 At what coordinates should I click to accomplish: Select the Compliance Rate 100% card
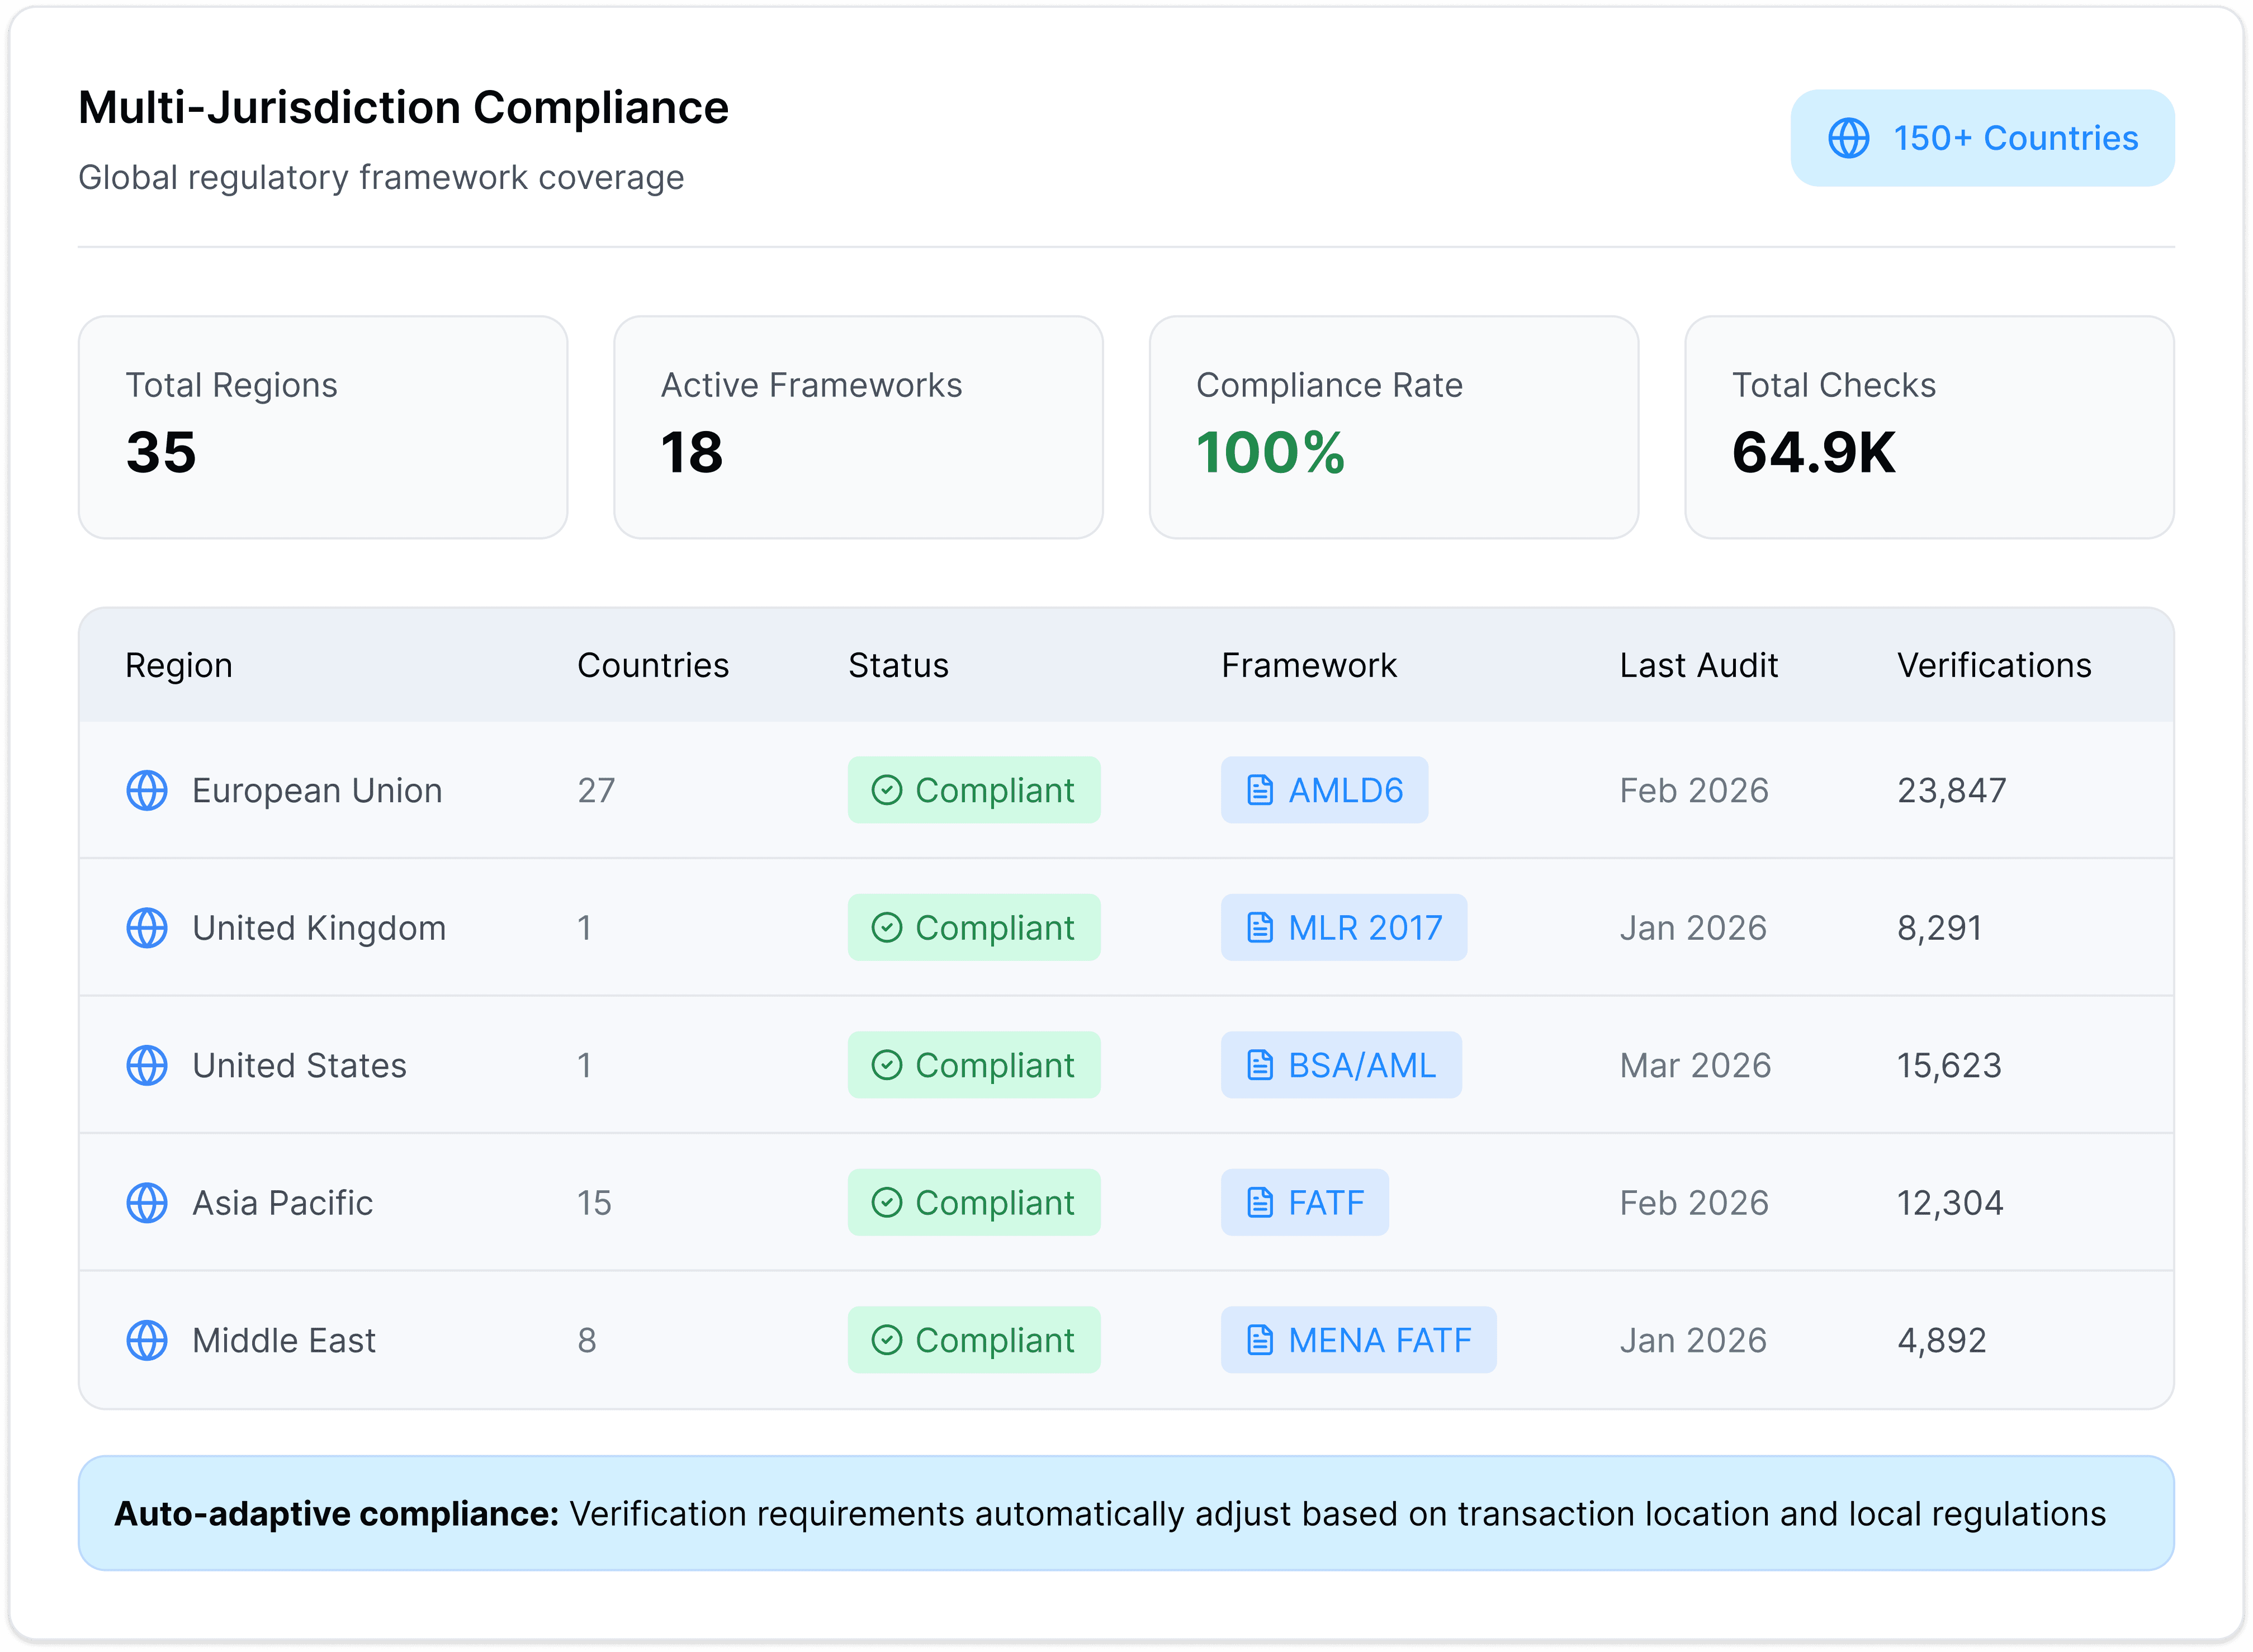[x=1393, y=427]
